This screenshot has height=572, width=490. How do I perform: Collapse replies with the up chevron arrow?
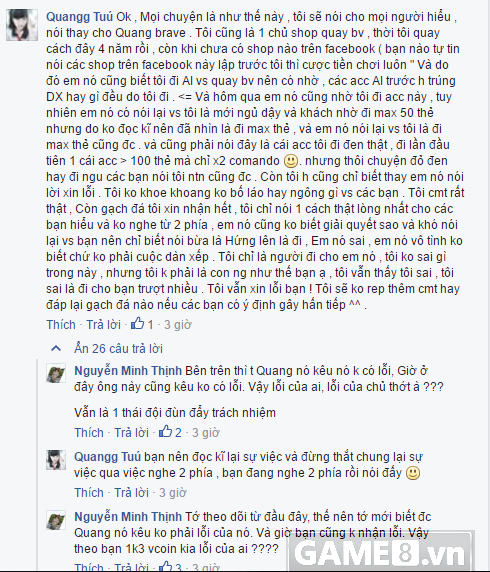tap(56, 348)
